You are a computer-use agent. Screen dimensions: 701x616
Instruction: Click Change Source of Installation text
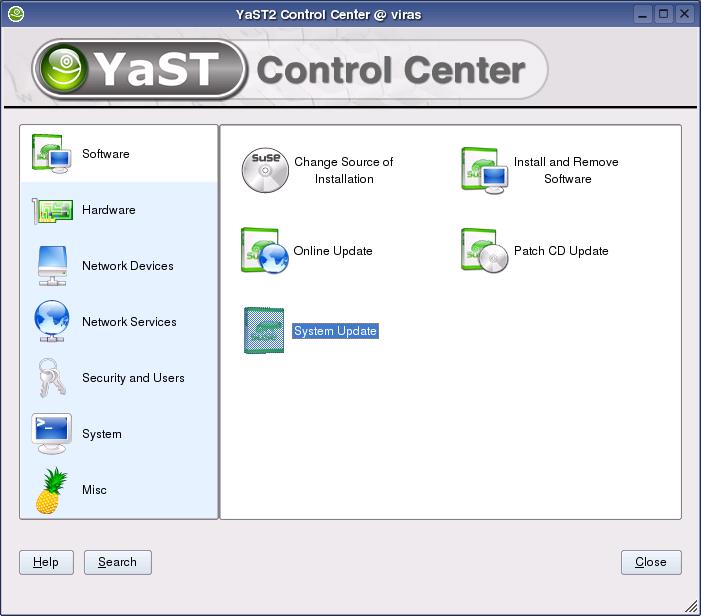pos(344,170)
